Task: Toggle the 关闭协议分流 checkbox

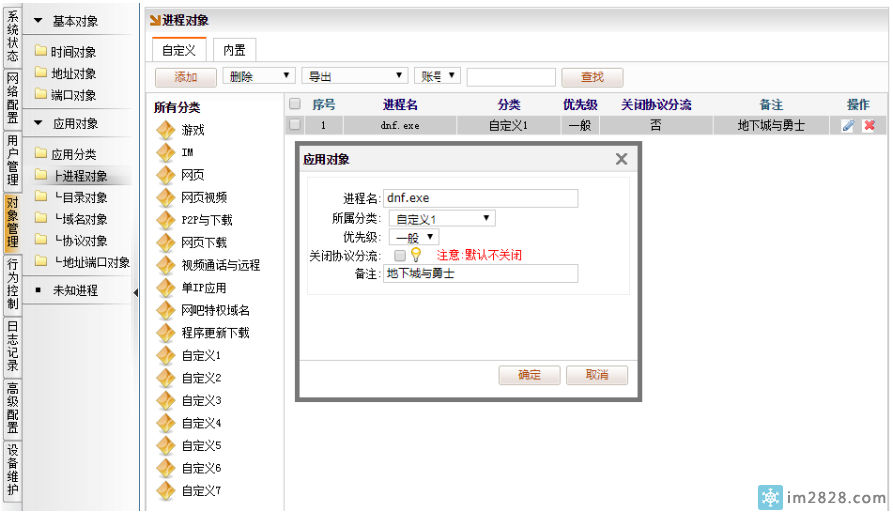Action: (x=400, y=256)
